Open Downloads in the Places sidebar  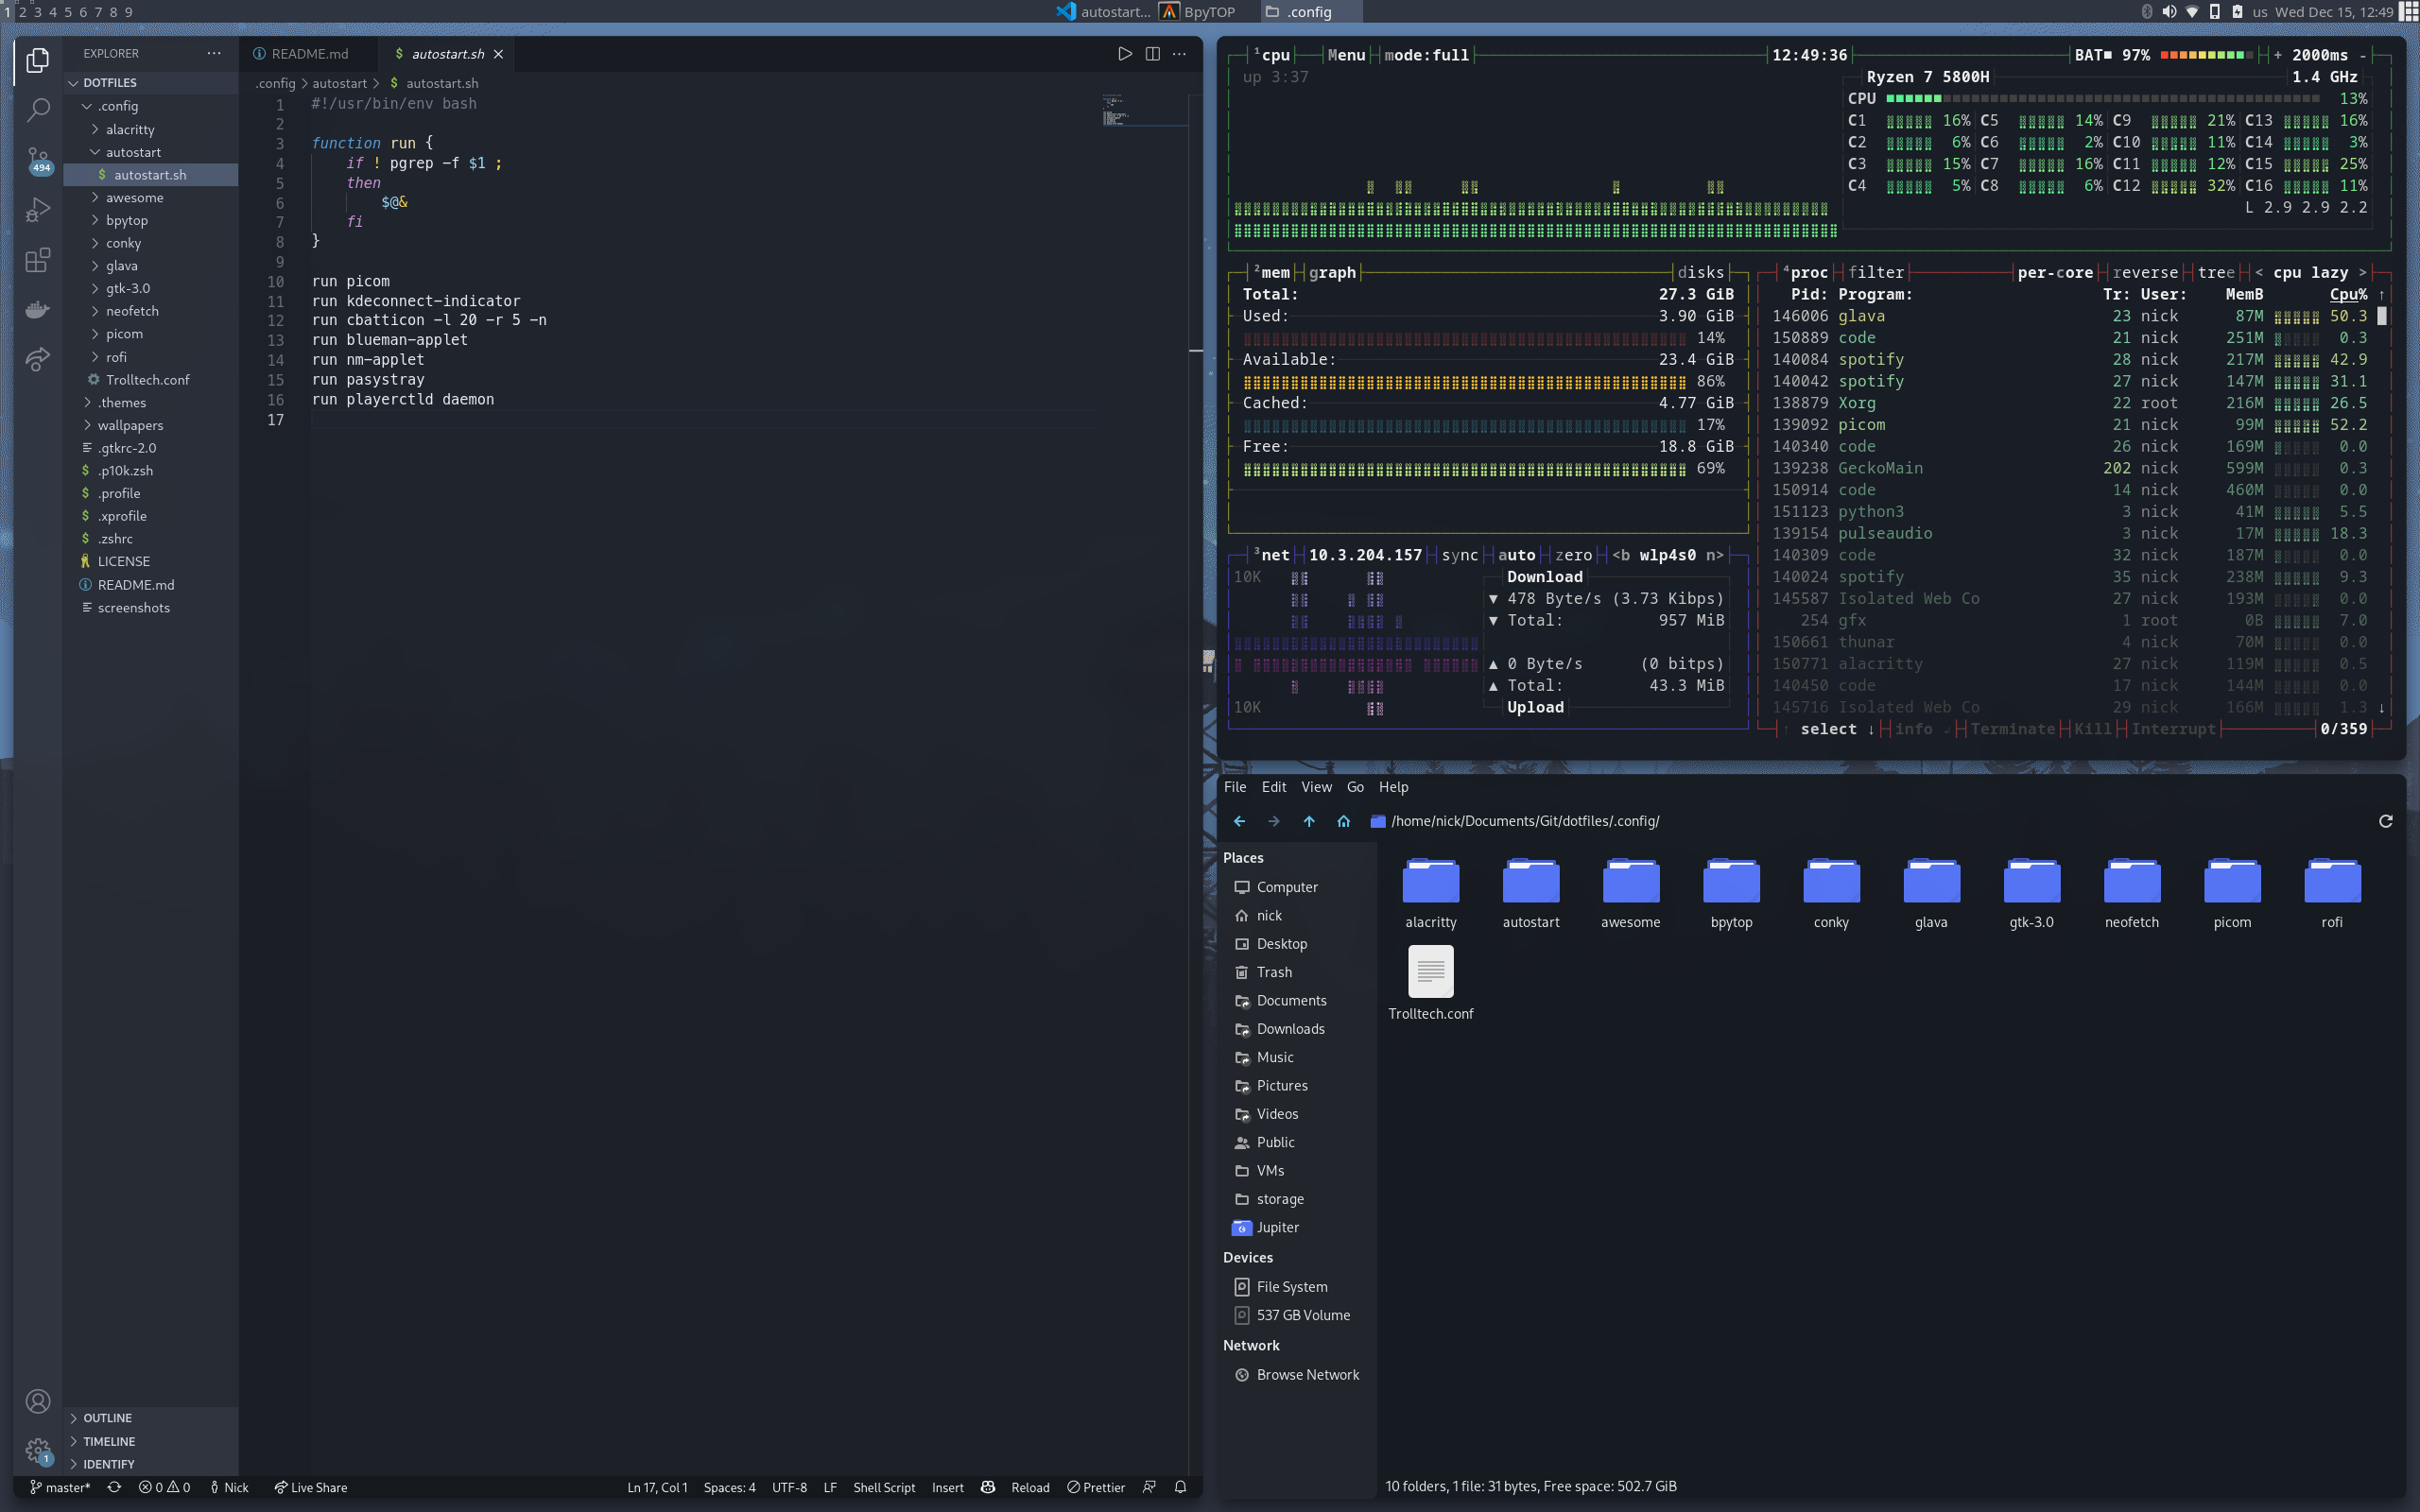(1290, 1029)
